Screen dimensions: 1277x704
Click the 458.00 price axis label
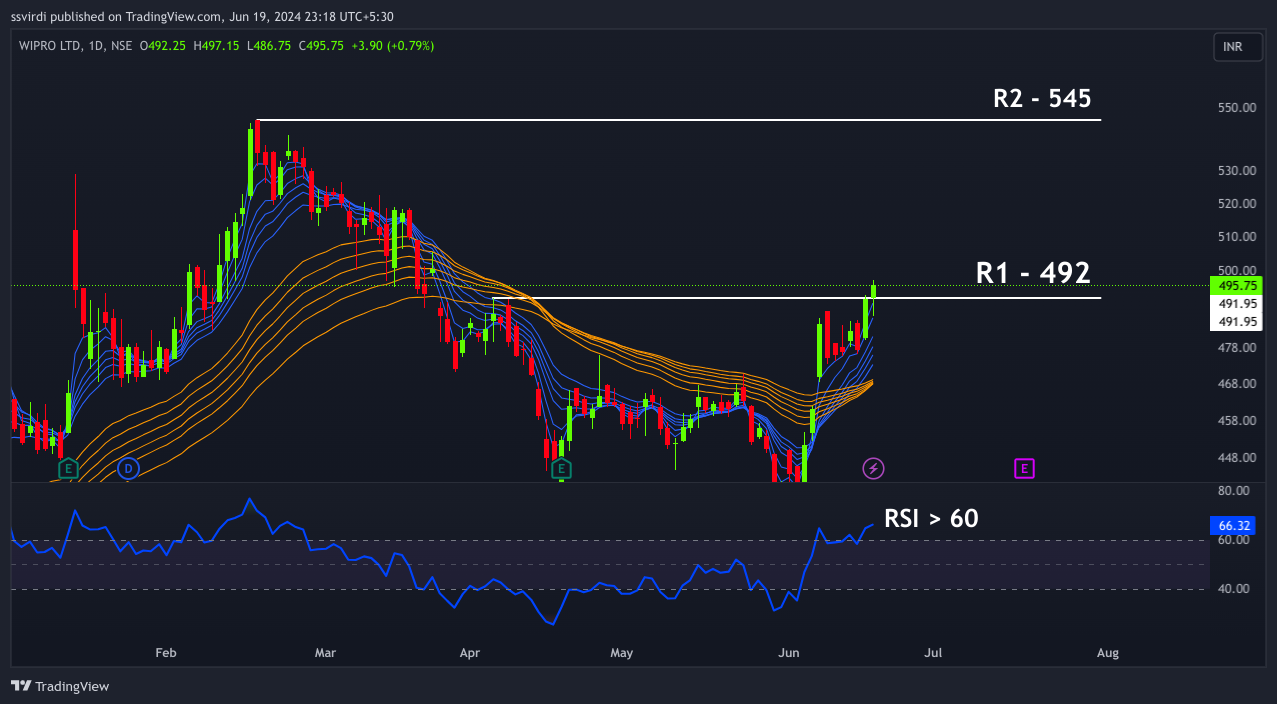pos(1235,421)
